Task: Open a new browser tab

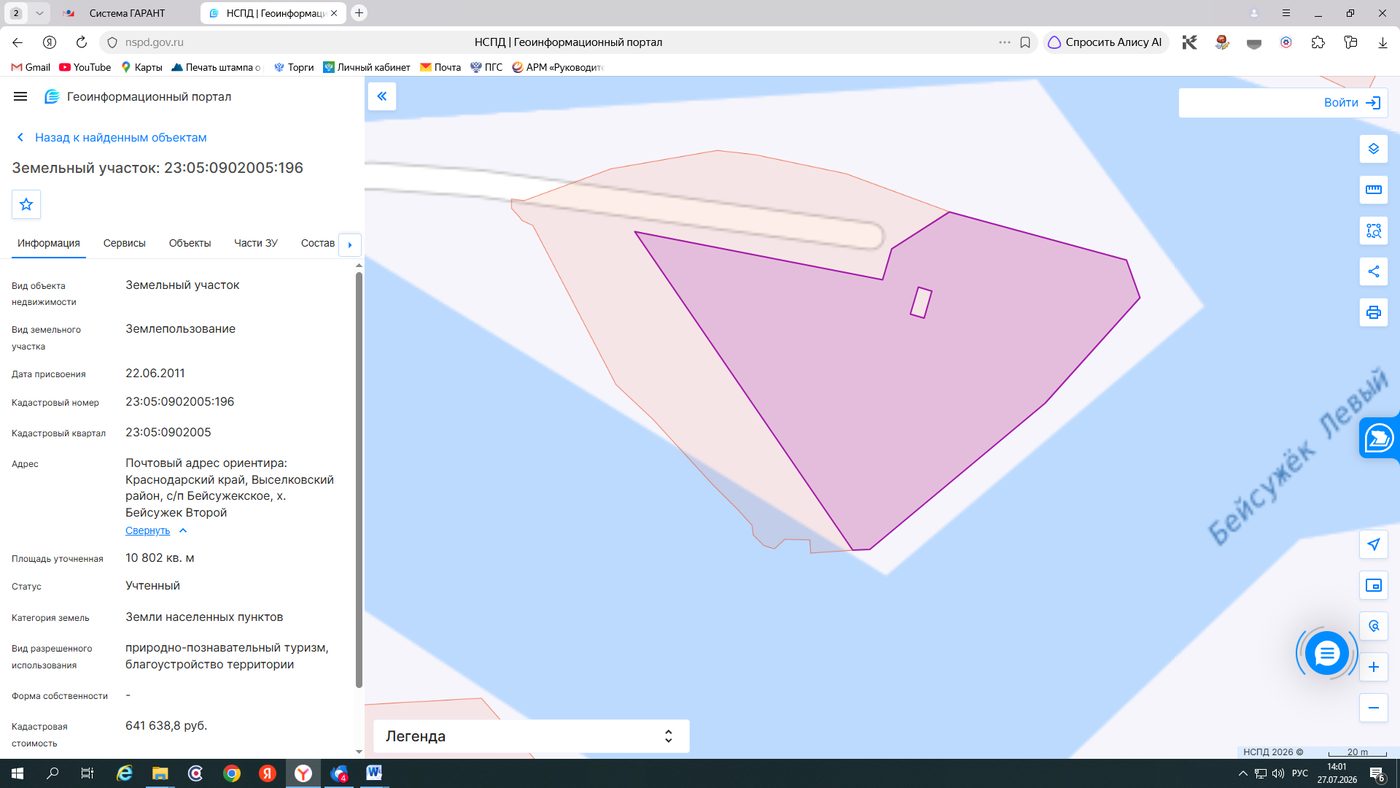Action: click(x=359, y=13)
